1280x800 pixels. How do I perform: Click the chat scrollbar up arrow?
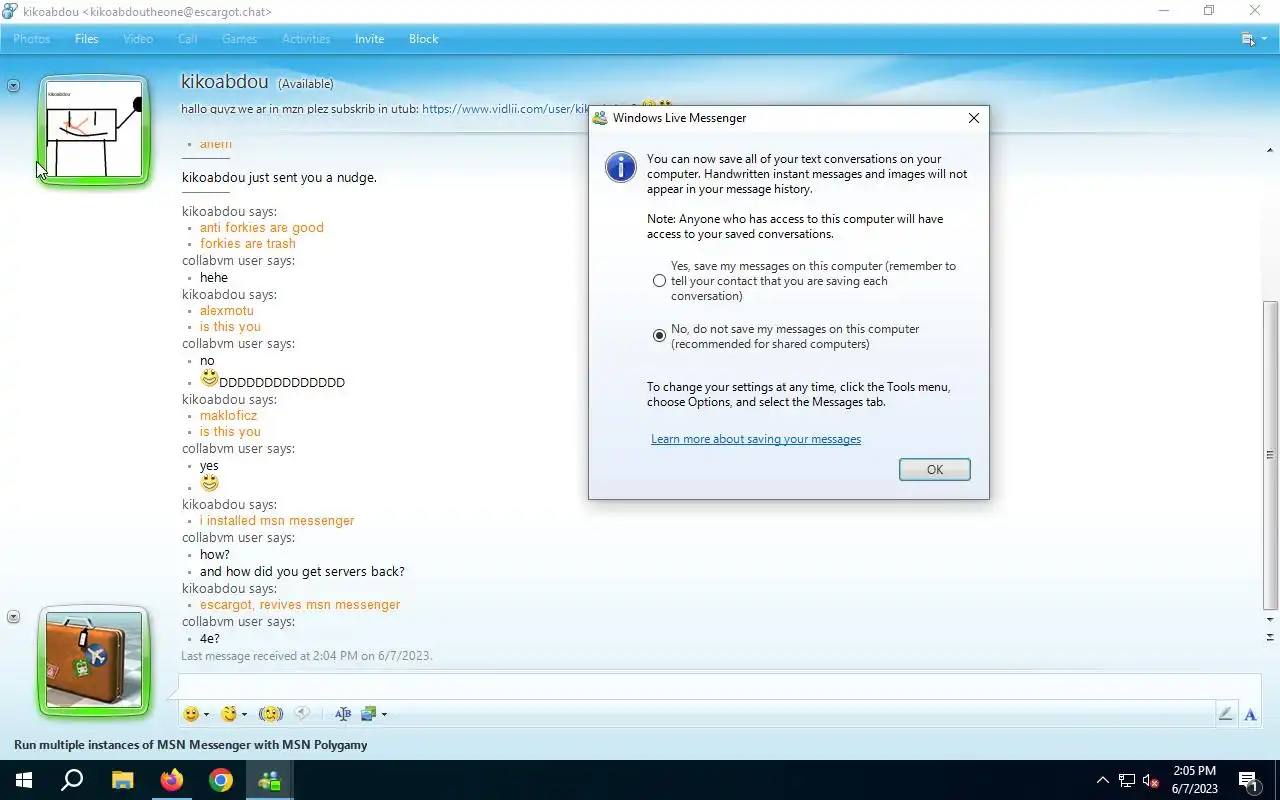(x=1271, y=148)
